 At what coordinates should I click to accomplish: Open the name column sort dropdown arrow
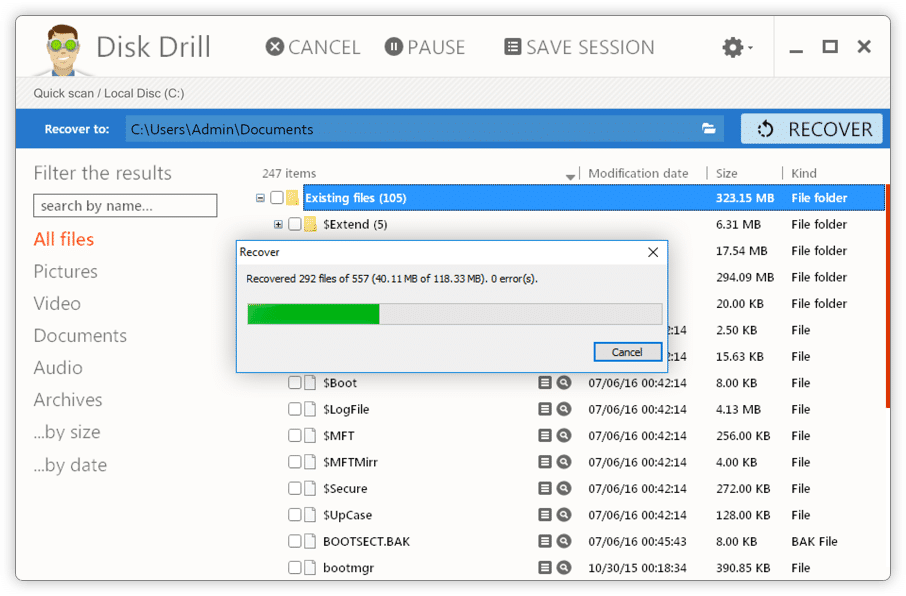click(x=570, y=176)
